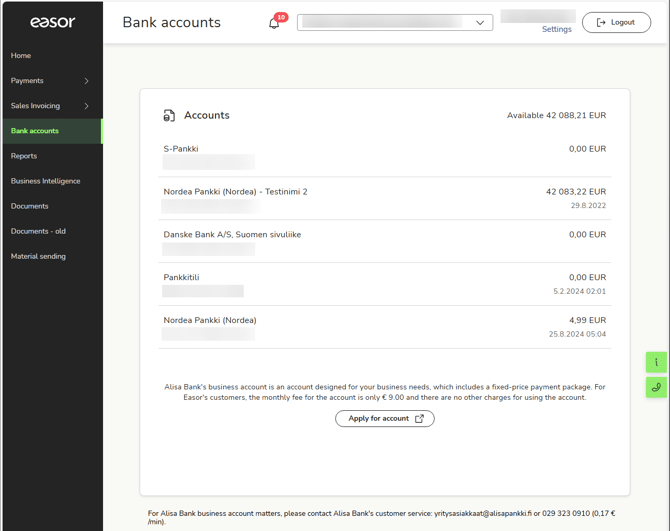Select Bank accounts in sidebar
Viewport: 670px width, 531px height.
pyautogui.click(x=53, y=131)
